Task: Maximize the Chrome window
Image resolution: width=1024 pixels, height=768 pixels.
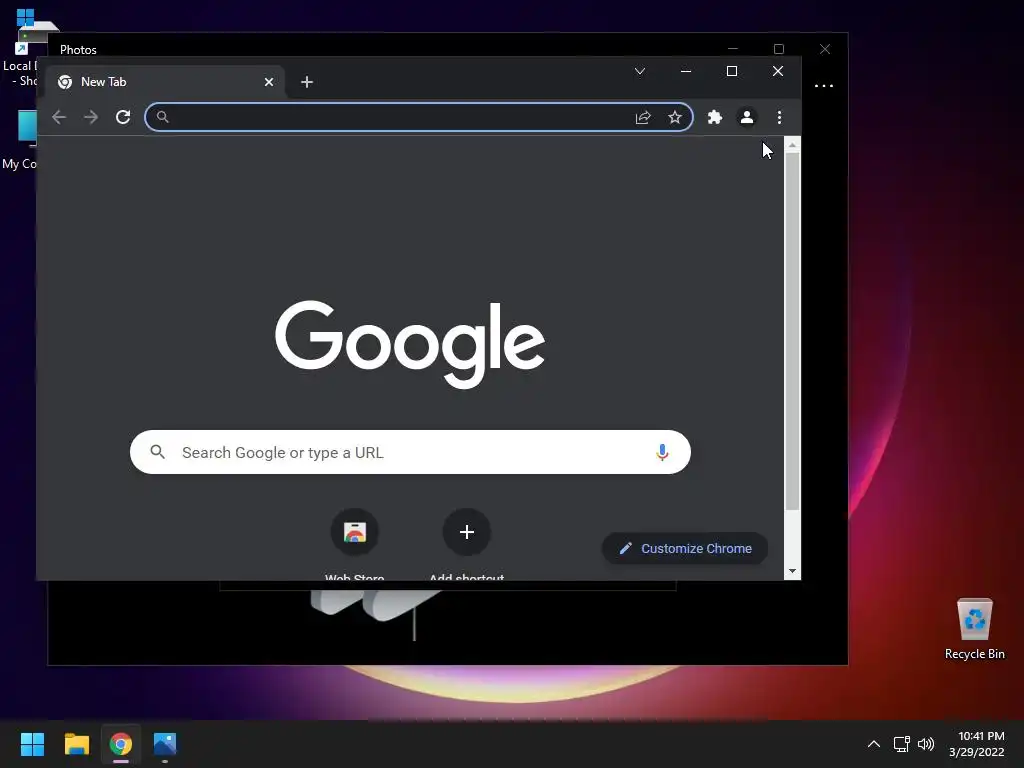Action: click(x=732, y=71)
